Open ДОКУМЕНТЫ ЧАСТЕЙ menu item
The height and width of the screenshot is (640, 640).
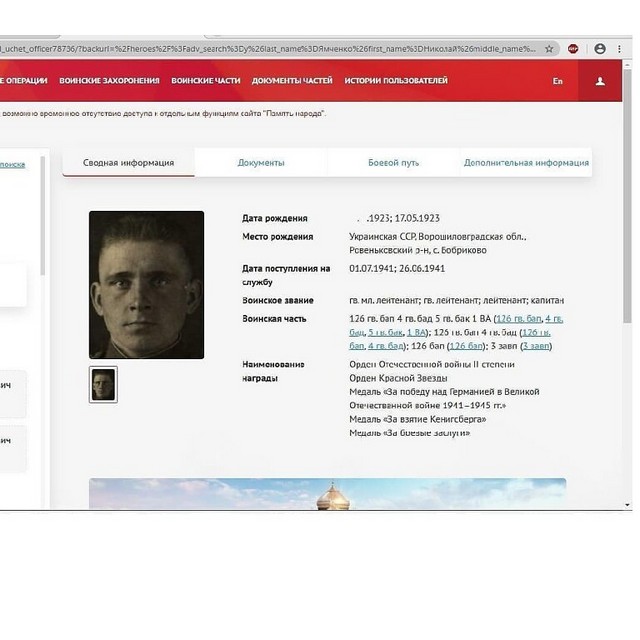292,81
